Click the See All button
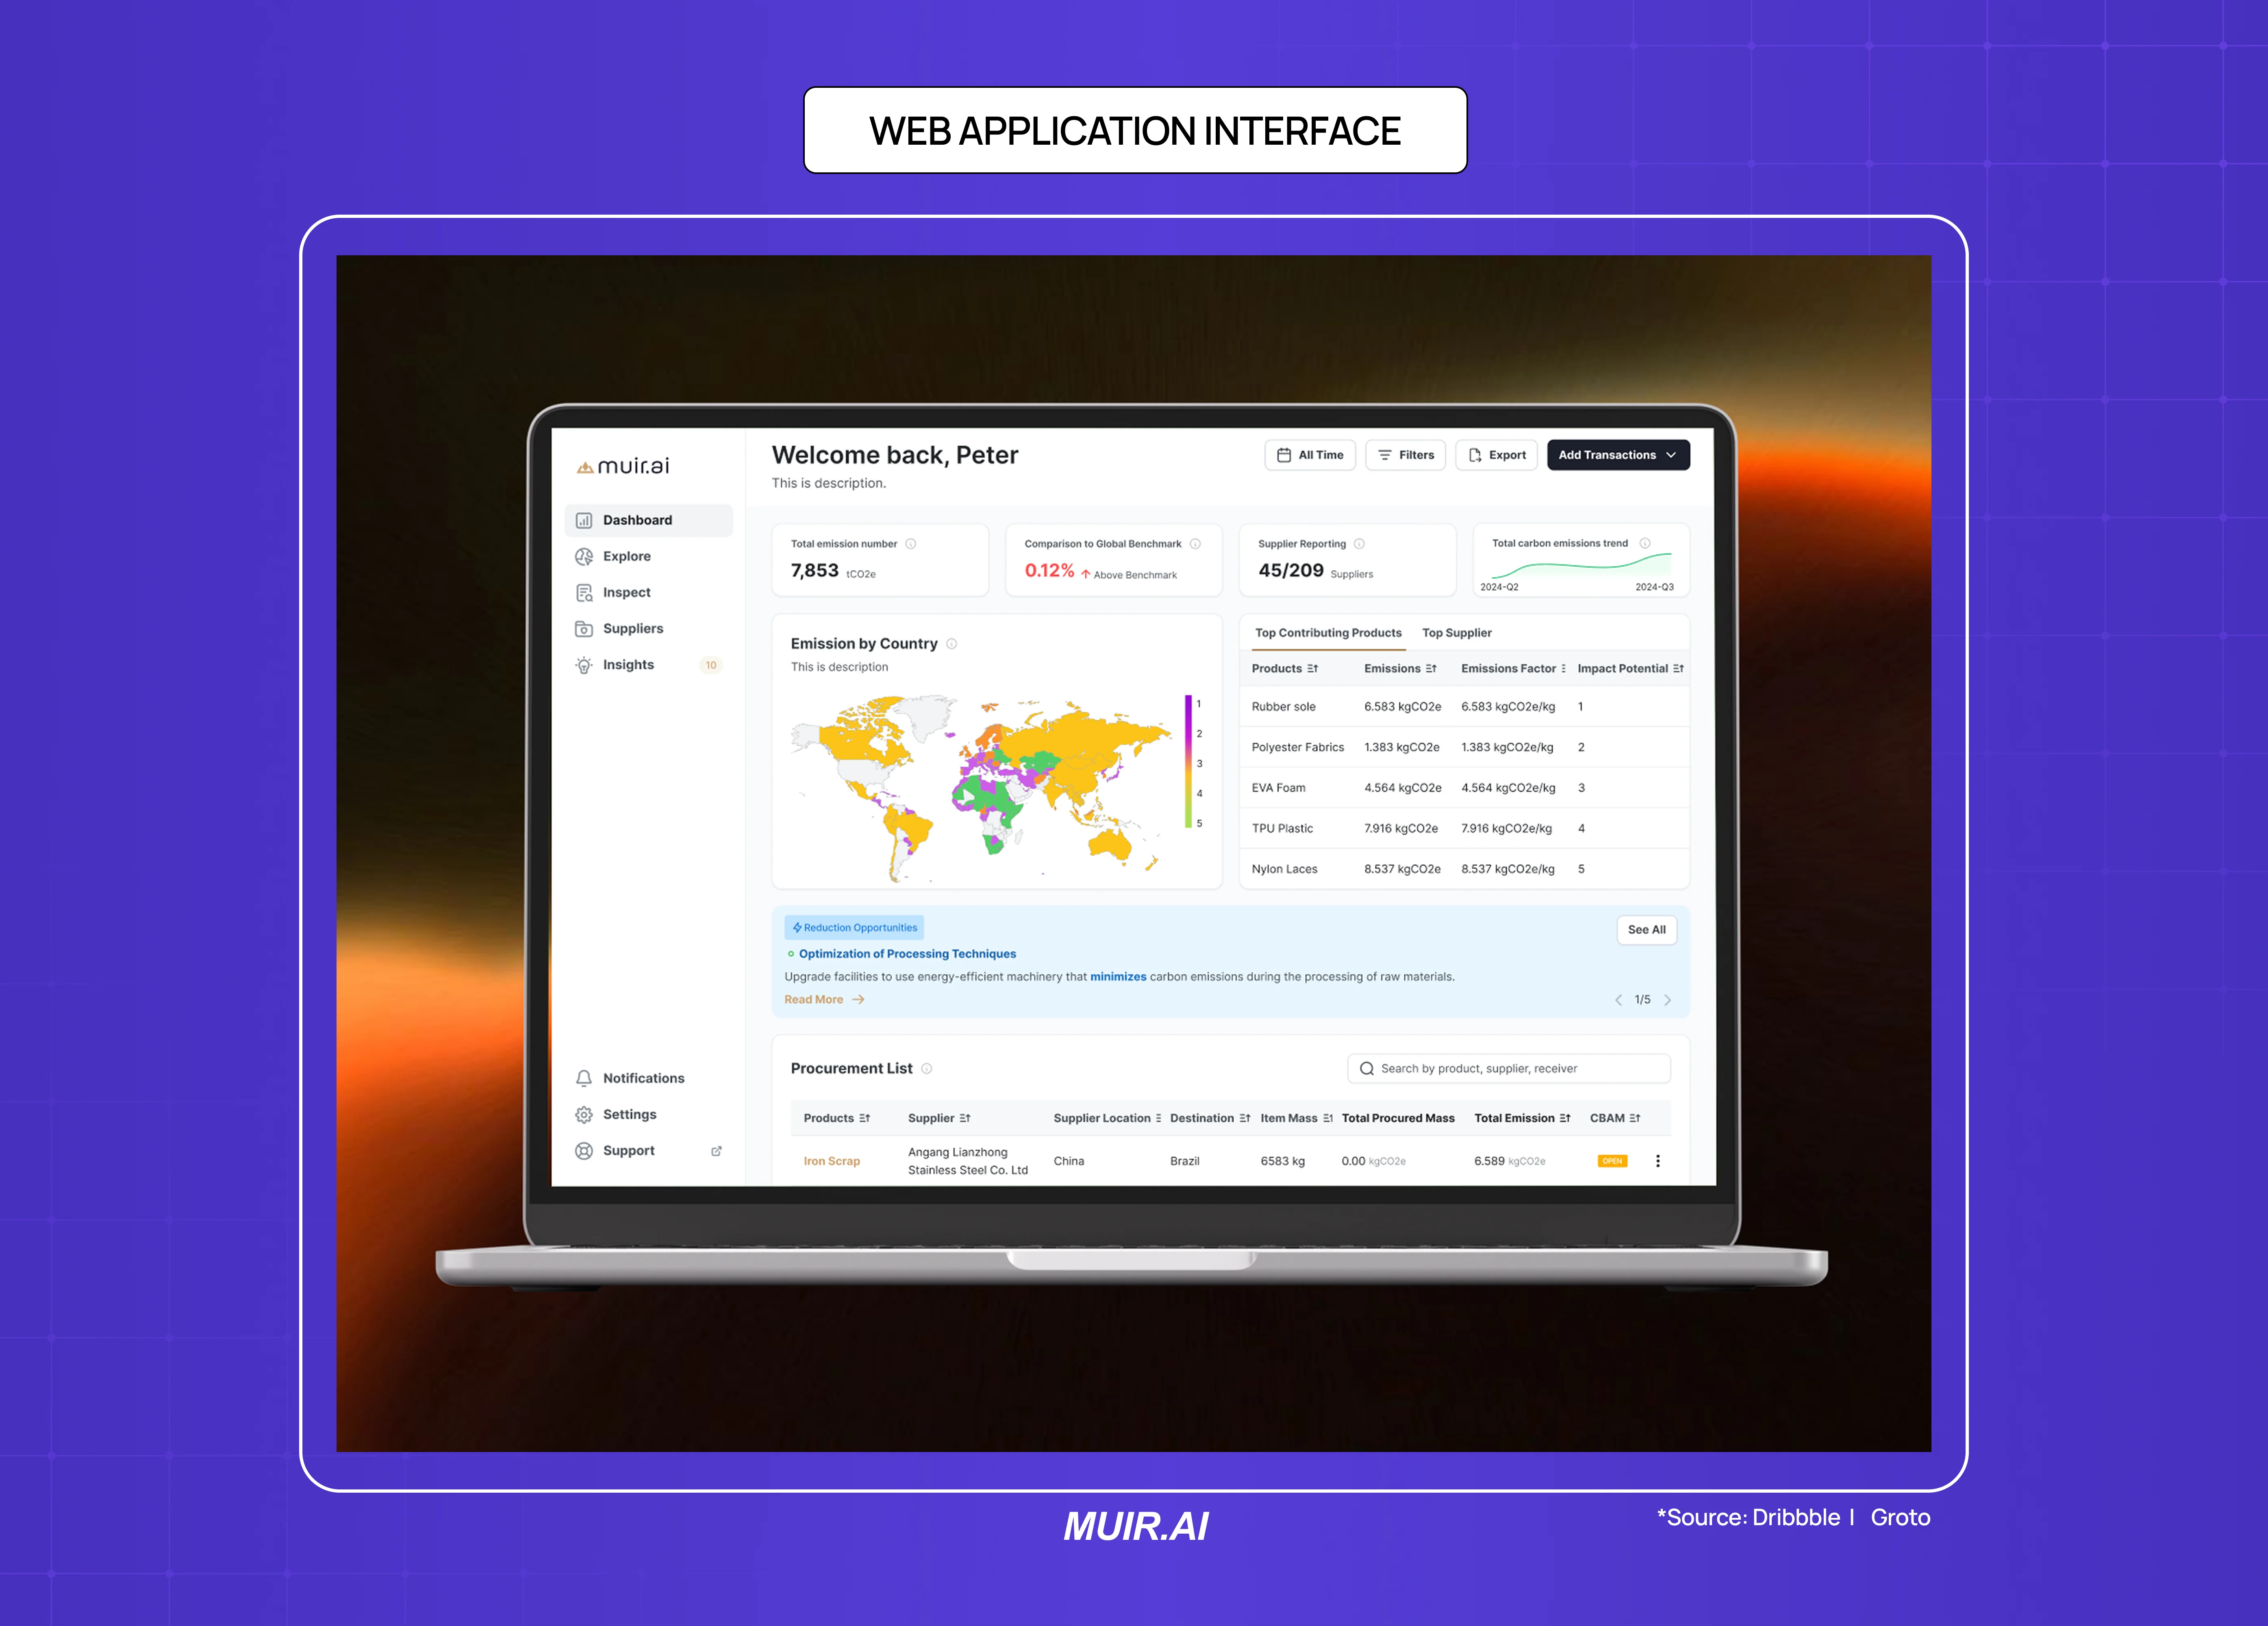 pos(1646,930)
